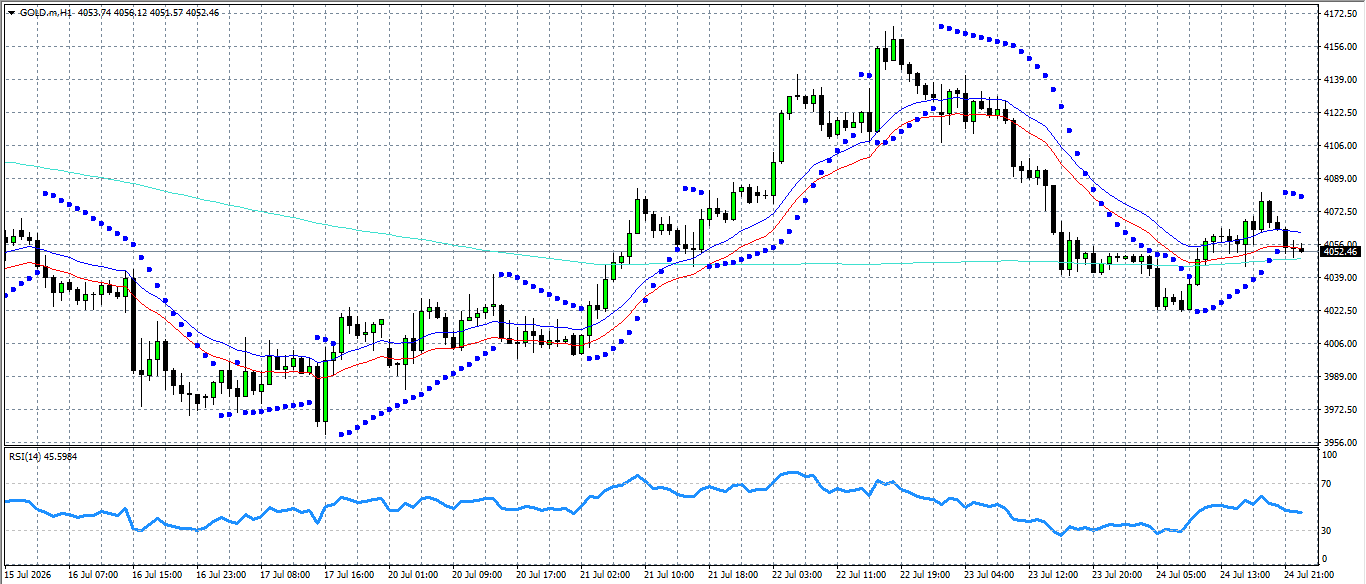Click the 3989.00 price axis label
Image resolution: width=1366 pixels, height=584 pixels.
pyautogui.click(x=1338, y=377)
